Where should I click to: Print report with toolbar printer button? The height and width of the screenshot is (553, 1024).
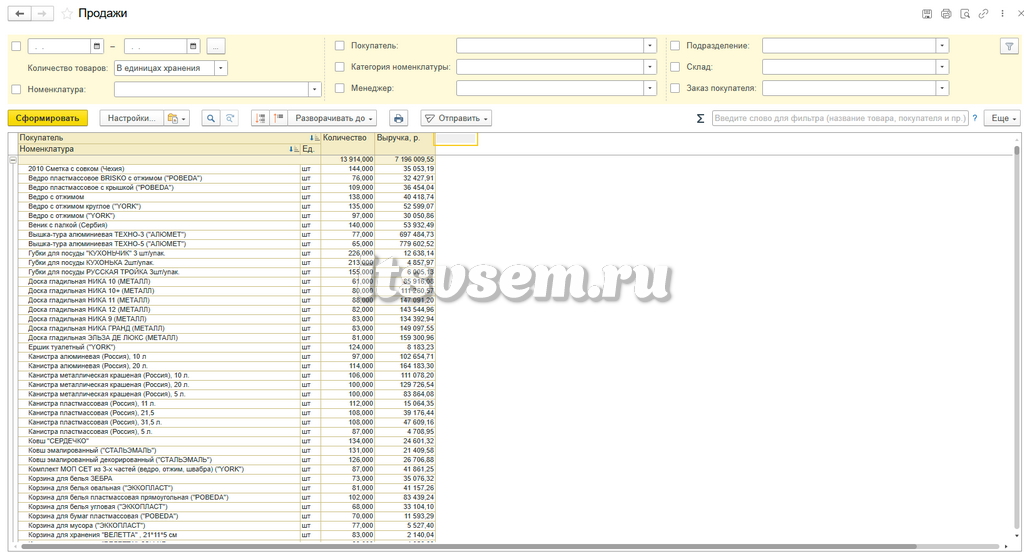pos(398,118)
